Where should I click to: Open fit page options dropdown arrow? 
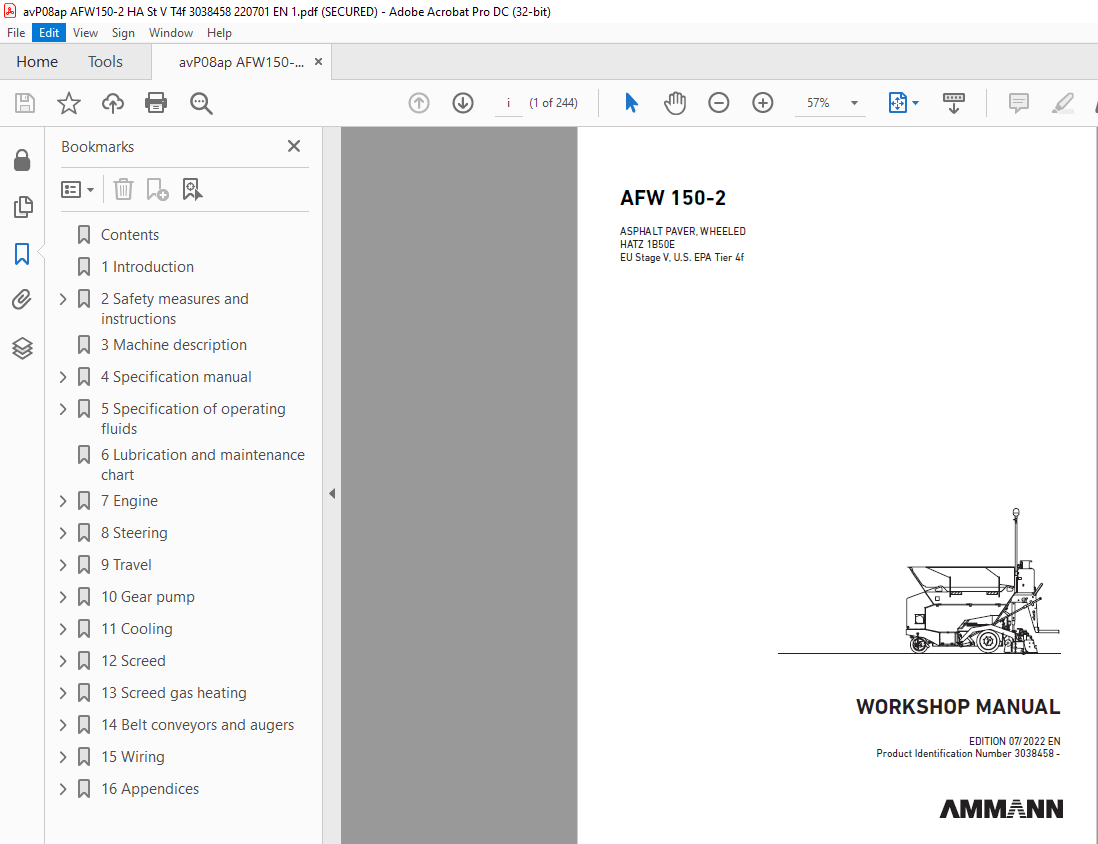tap(915, 103)
